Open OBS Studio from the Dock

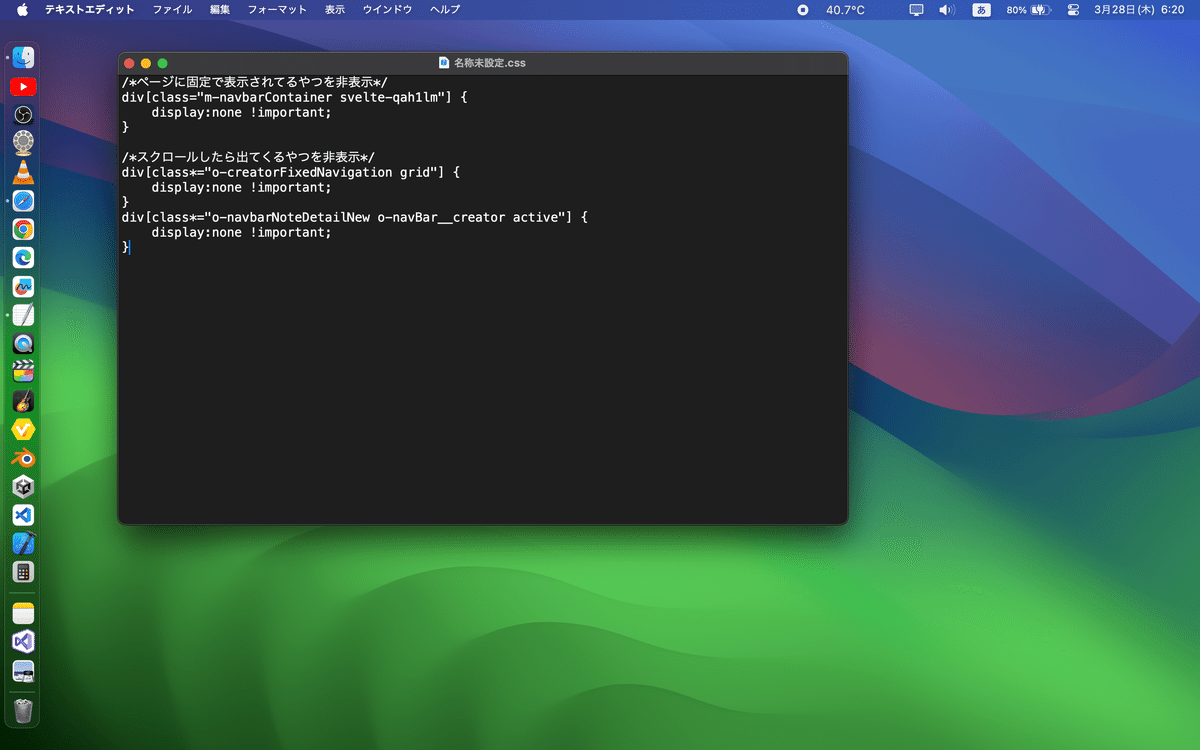click(x=23, y=115)
